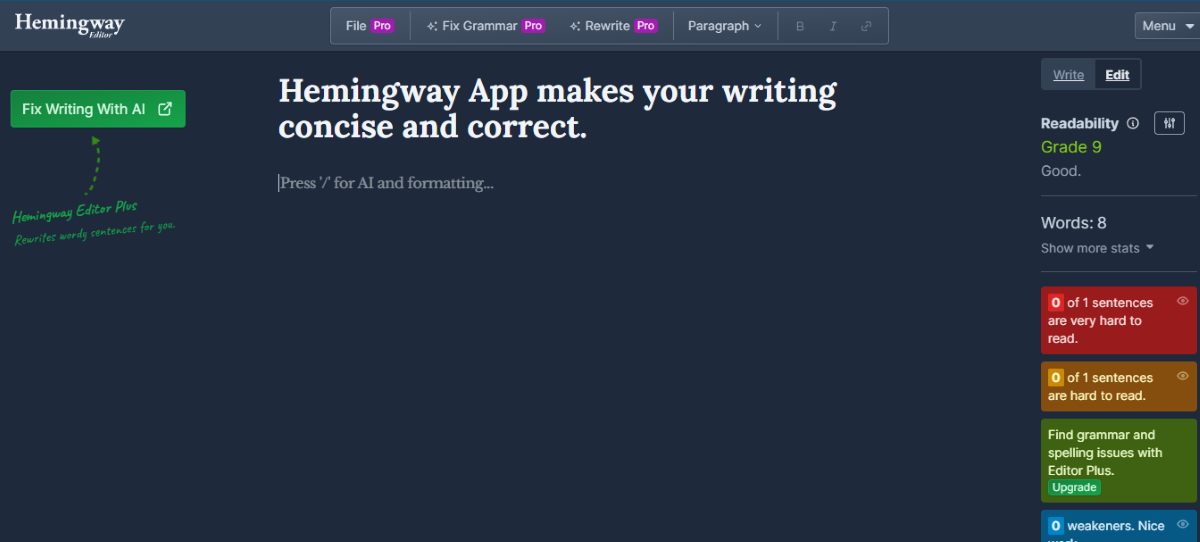Toggle visibility of very hard sentences highlight
This screenshot has height=542, width=1200.
(x=1183, y=301)
